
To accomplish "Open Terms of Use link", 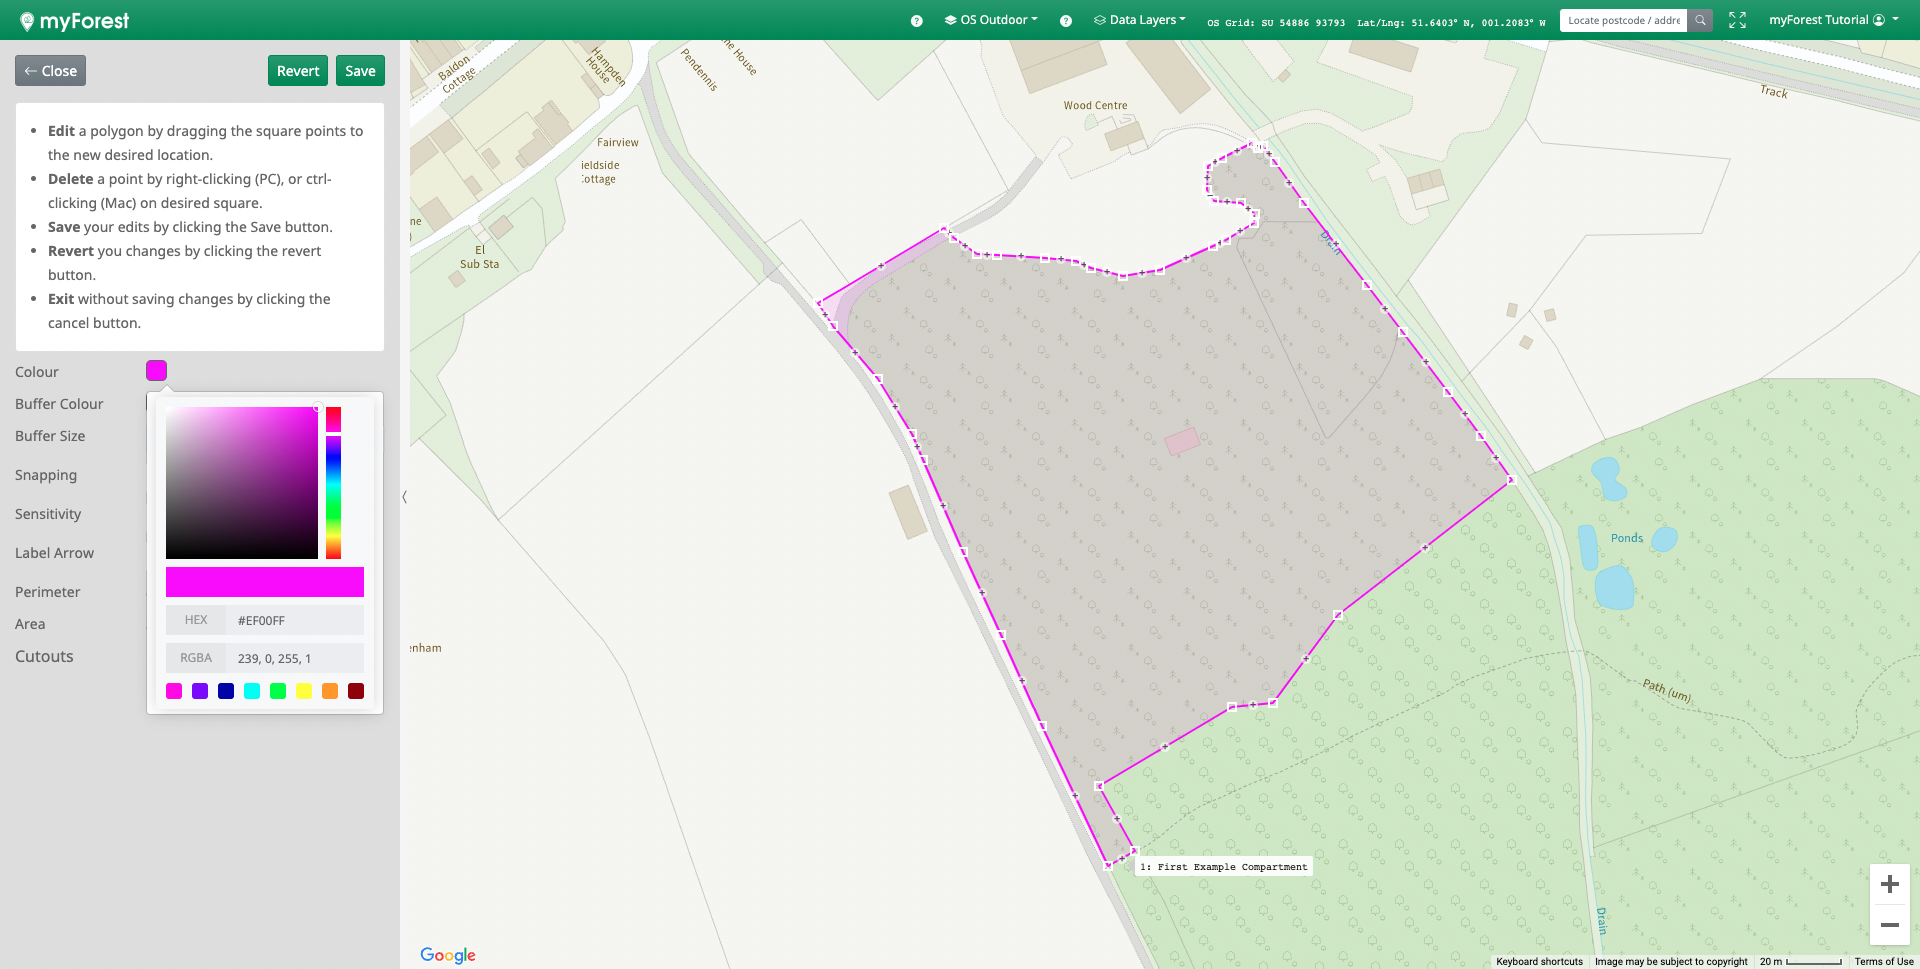I will (x=1883, y=961).
